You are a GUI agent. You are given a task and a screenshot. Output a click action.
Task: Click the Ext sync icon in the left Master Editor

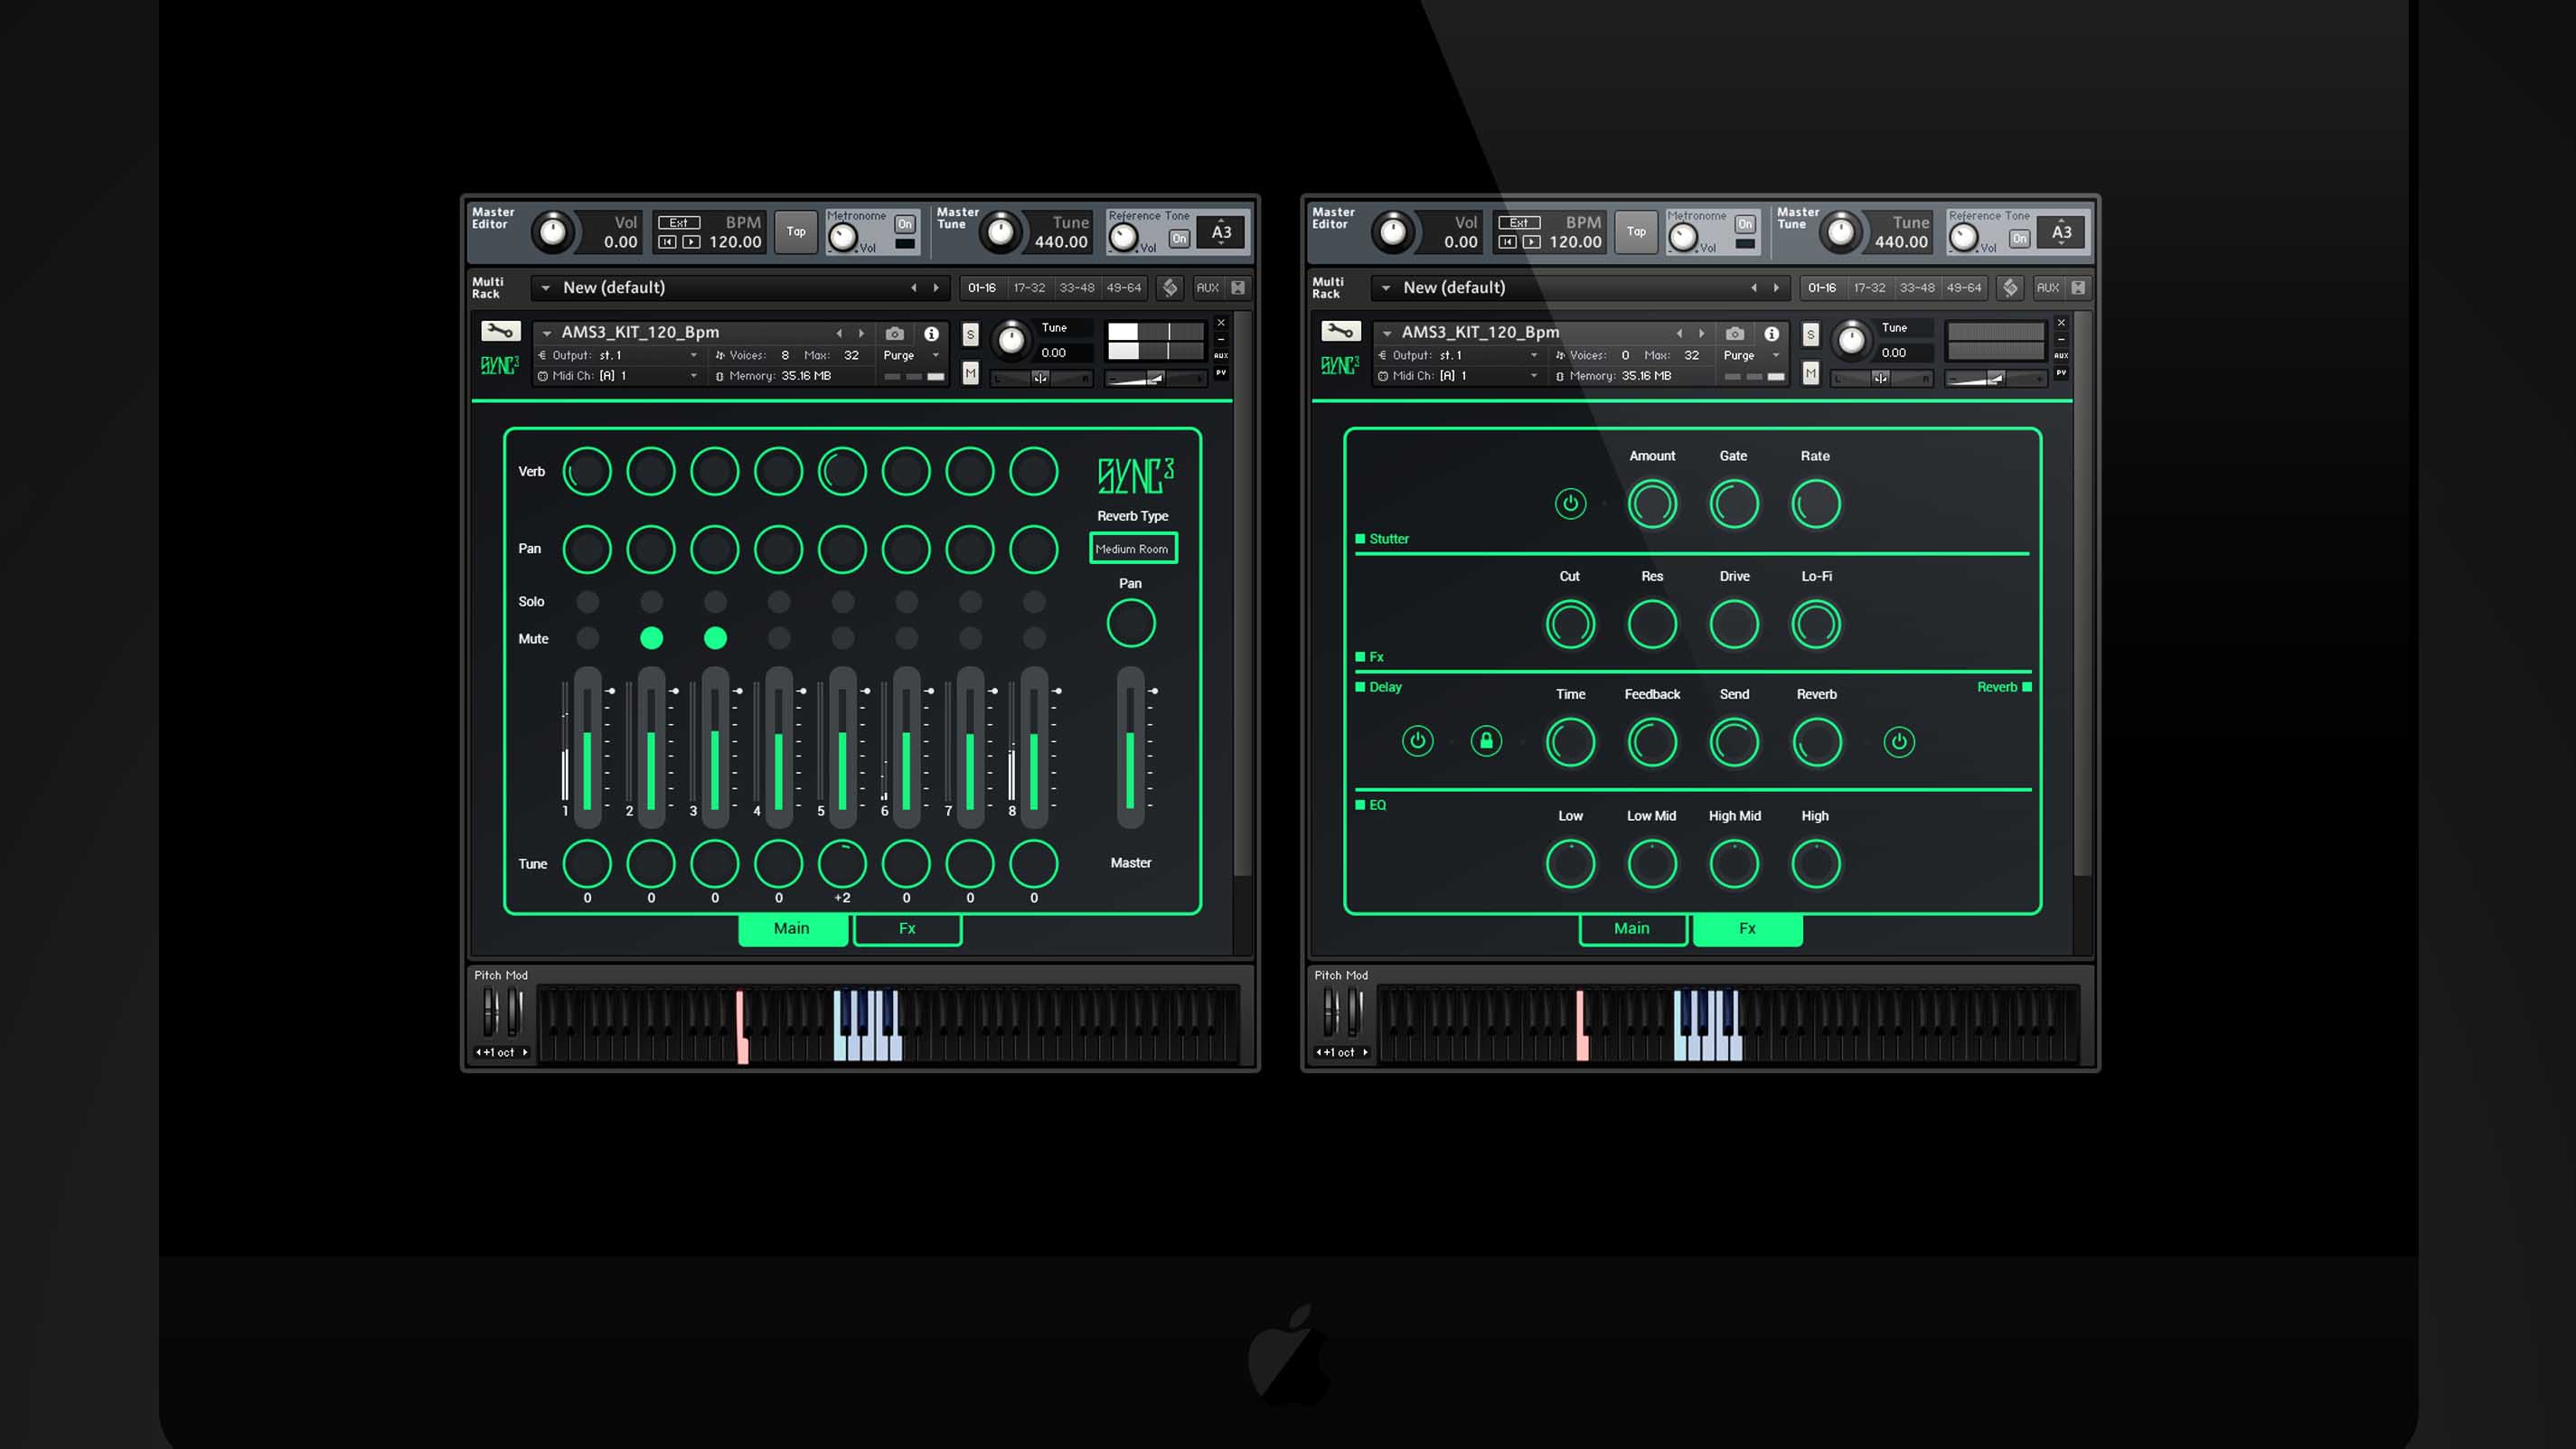tap(679, 223)
